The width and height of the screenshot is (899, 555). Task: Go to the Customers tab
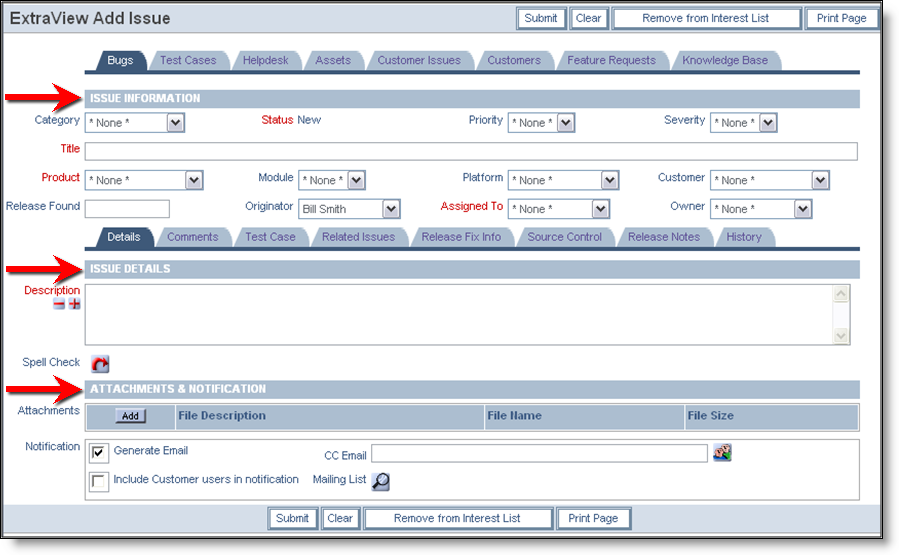[514, 60]
